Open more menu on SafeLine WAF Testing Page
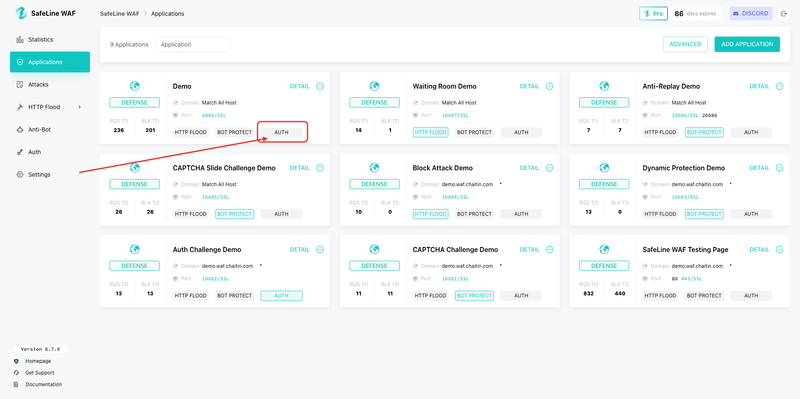Screen dimensions: 800x399 click(780, 250)
